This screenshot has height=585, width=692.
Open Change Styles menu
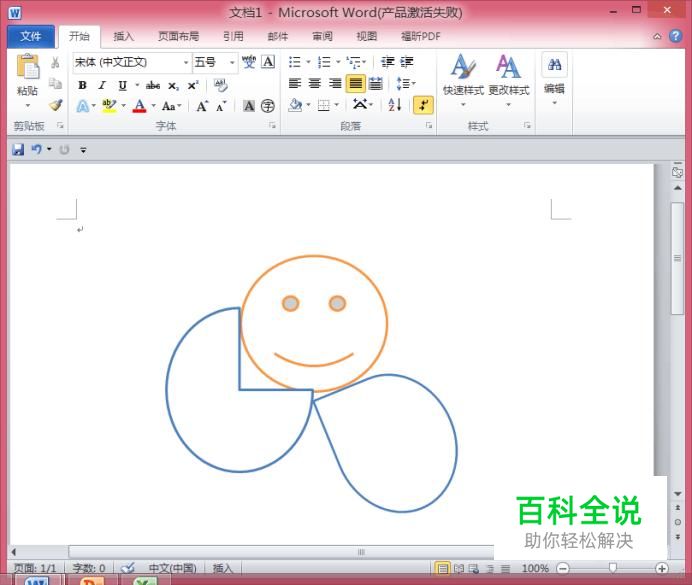click(x=508, y=79)
